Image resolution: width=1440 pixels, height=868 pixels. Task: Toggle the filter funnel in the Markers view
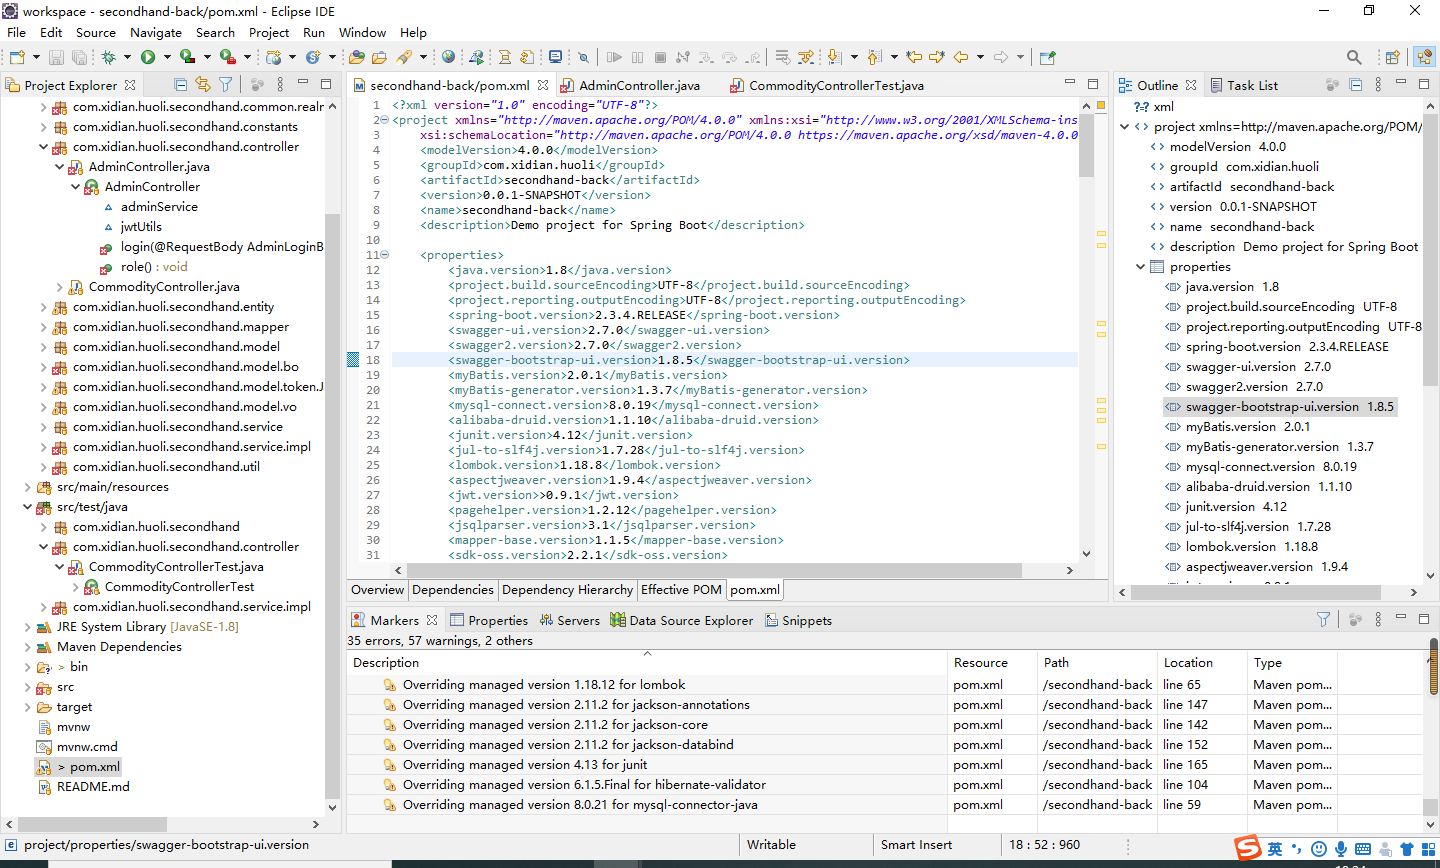[x=1323, y=619]
